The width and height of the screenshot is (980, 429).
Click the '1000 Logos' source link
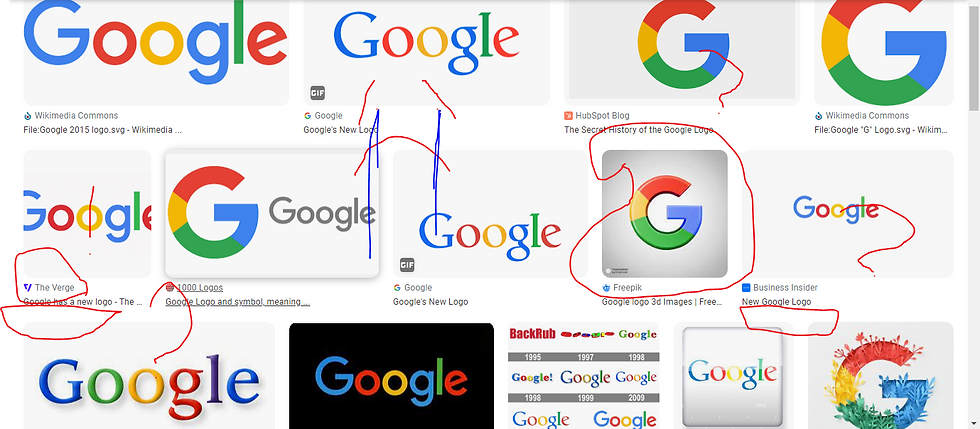[199, 288]
